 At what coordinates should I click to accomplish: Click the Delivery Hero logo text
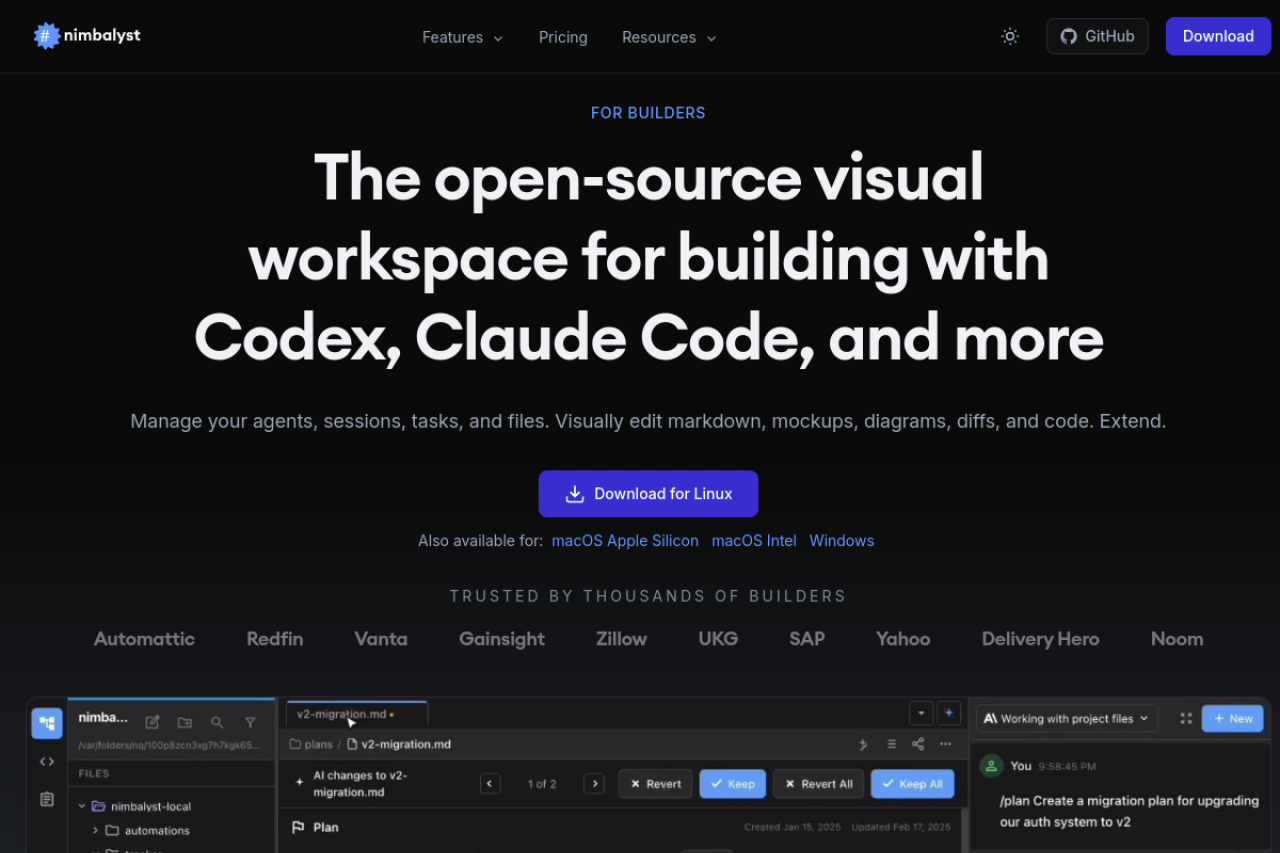tap(1040, 639)
